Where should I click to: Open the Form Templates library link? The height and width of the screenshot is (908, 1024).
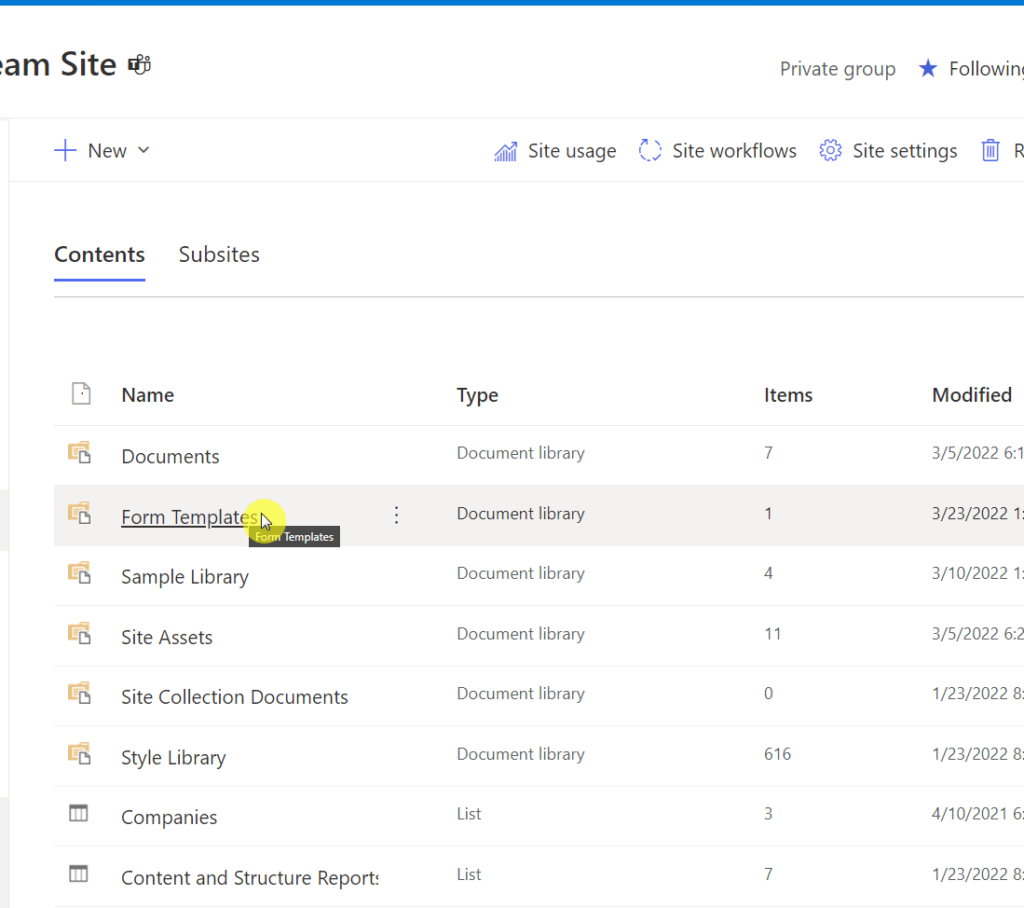(x=189, y=517)
